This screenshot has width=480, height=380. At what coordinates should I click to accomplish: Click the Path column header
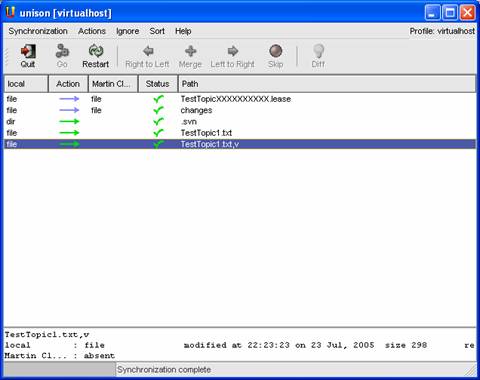[327, 84]
